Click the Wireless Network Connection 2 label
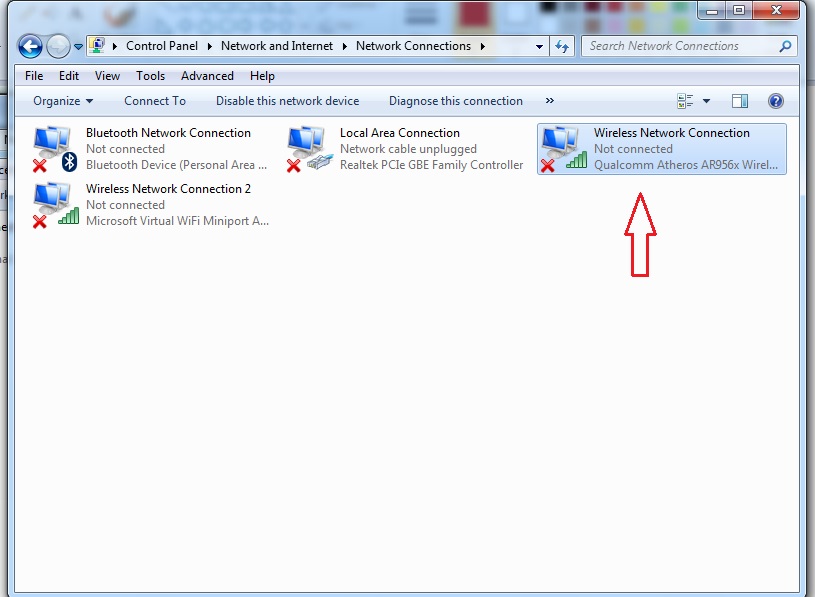Image resolution: width=815 pixels, height=597 pixels. click(x=168, y=189)
